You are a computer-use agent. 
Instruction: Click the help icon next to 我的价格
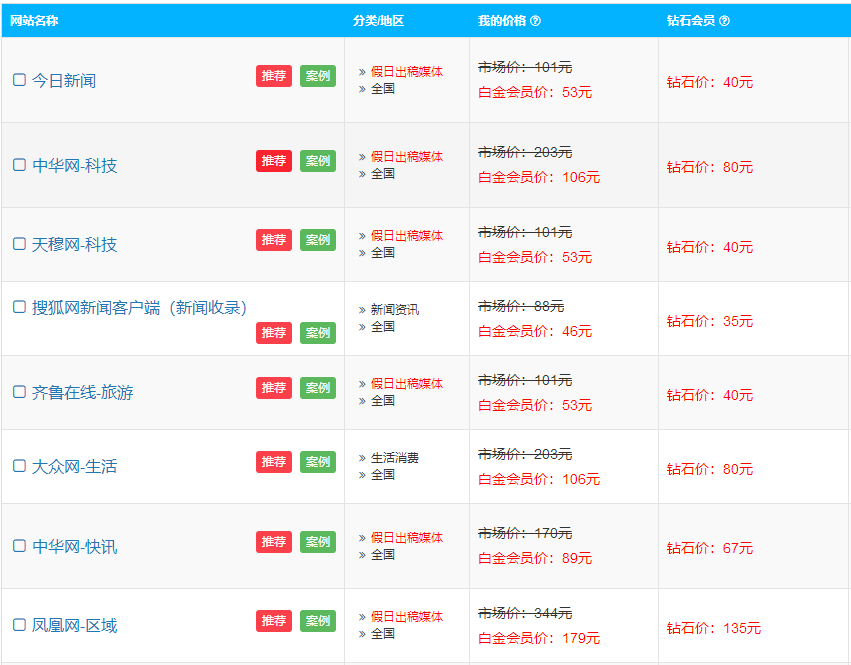pyautogui.click(x=535, y=21)
